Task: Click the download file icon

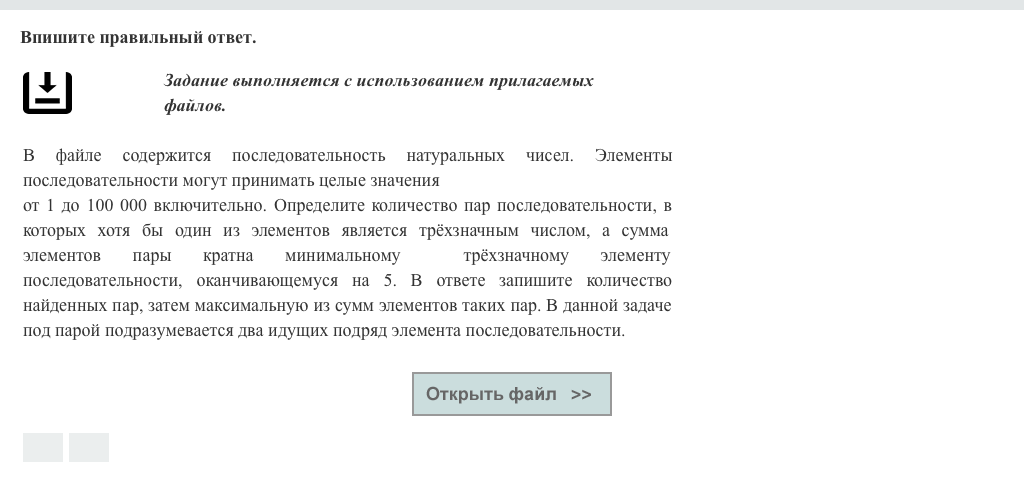Action: (47, 93)
